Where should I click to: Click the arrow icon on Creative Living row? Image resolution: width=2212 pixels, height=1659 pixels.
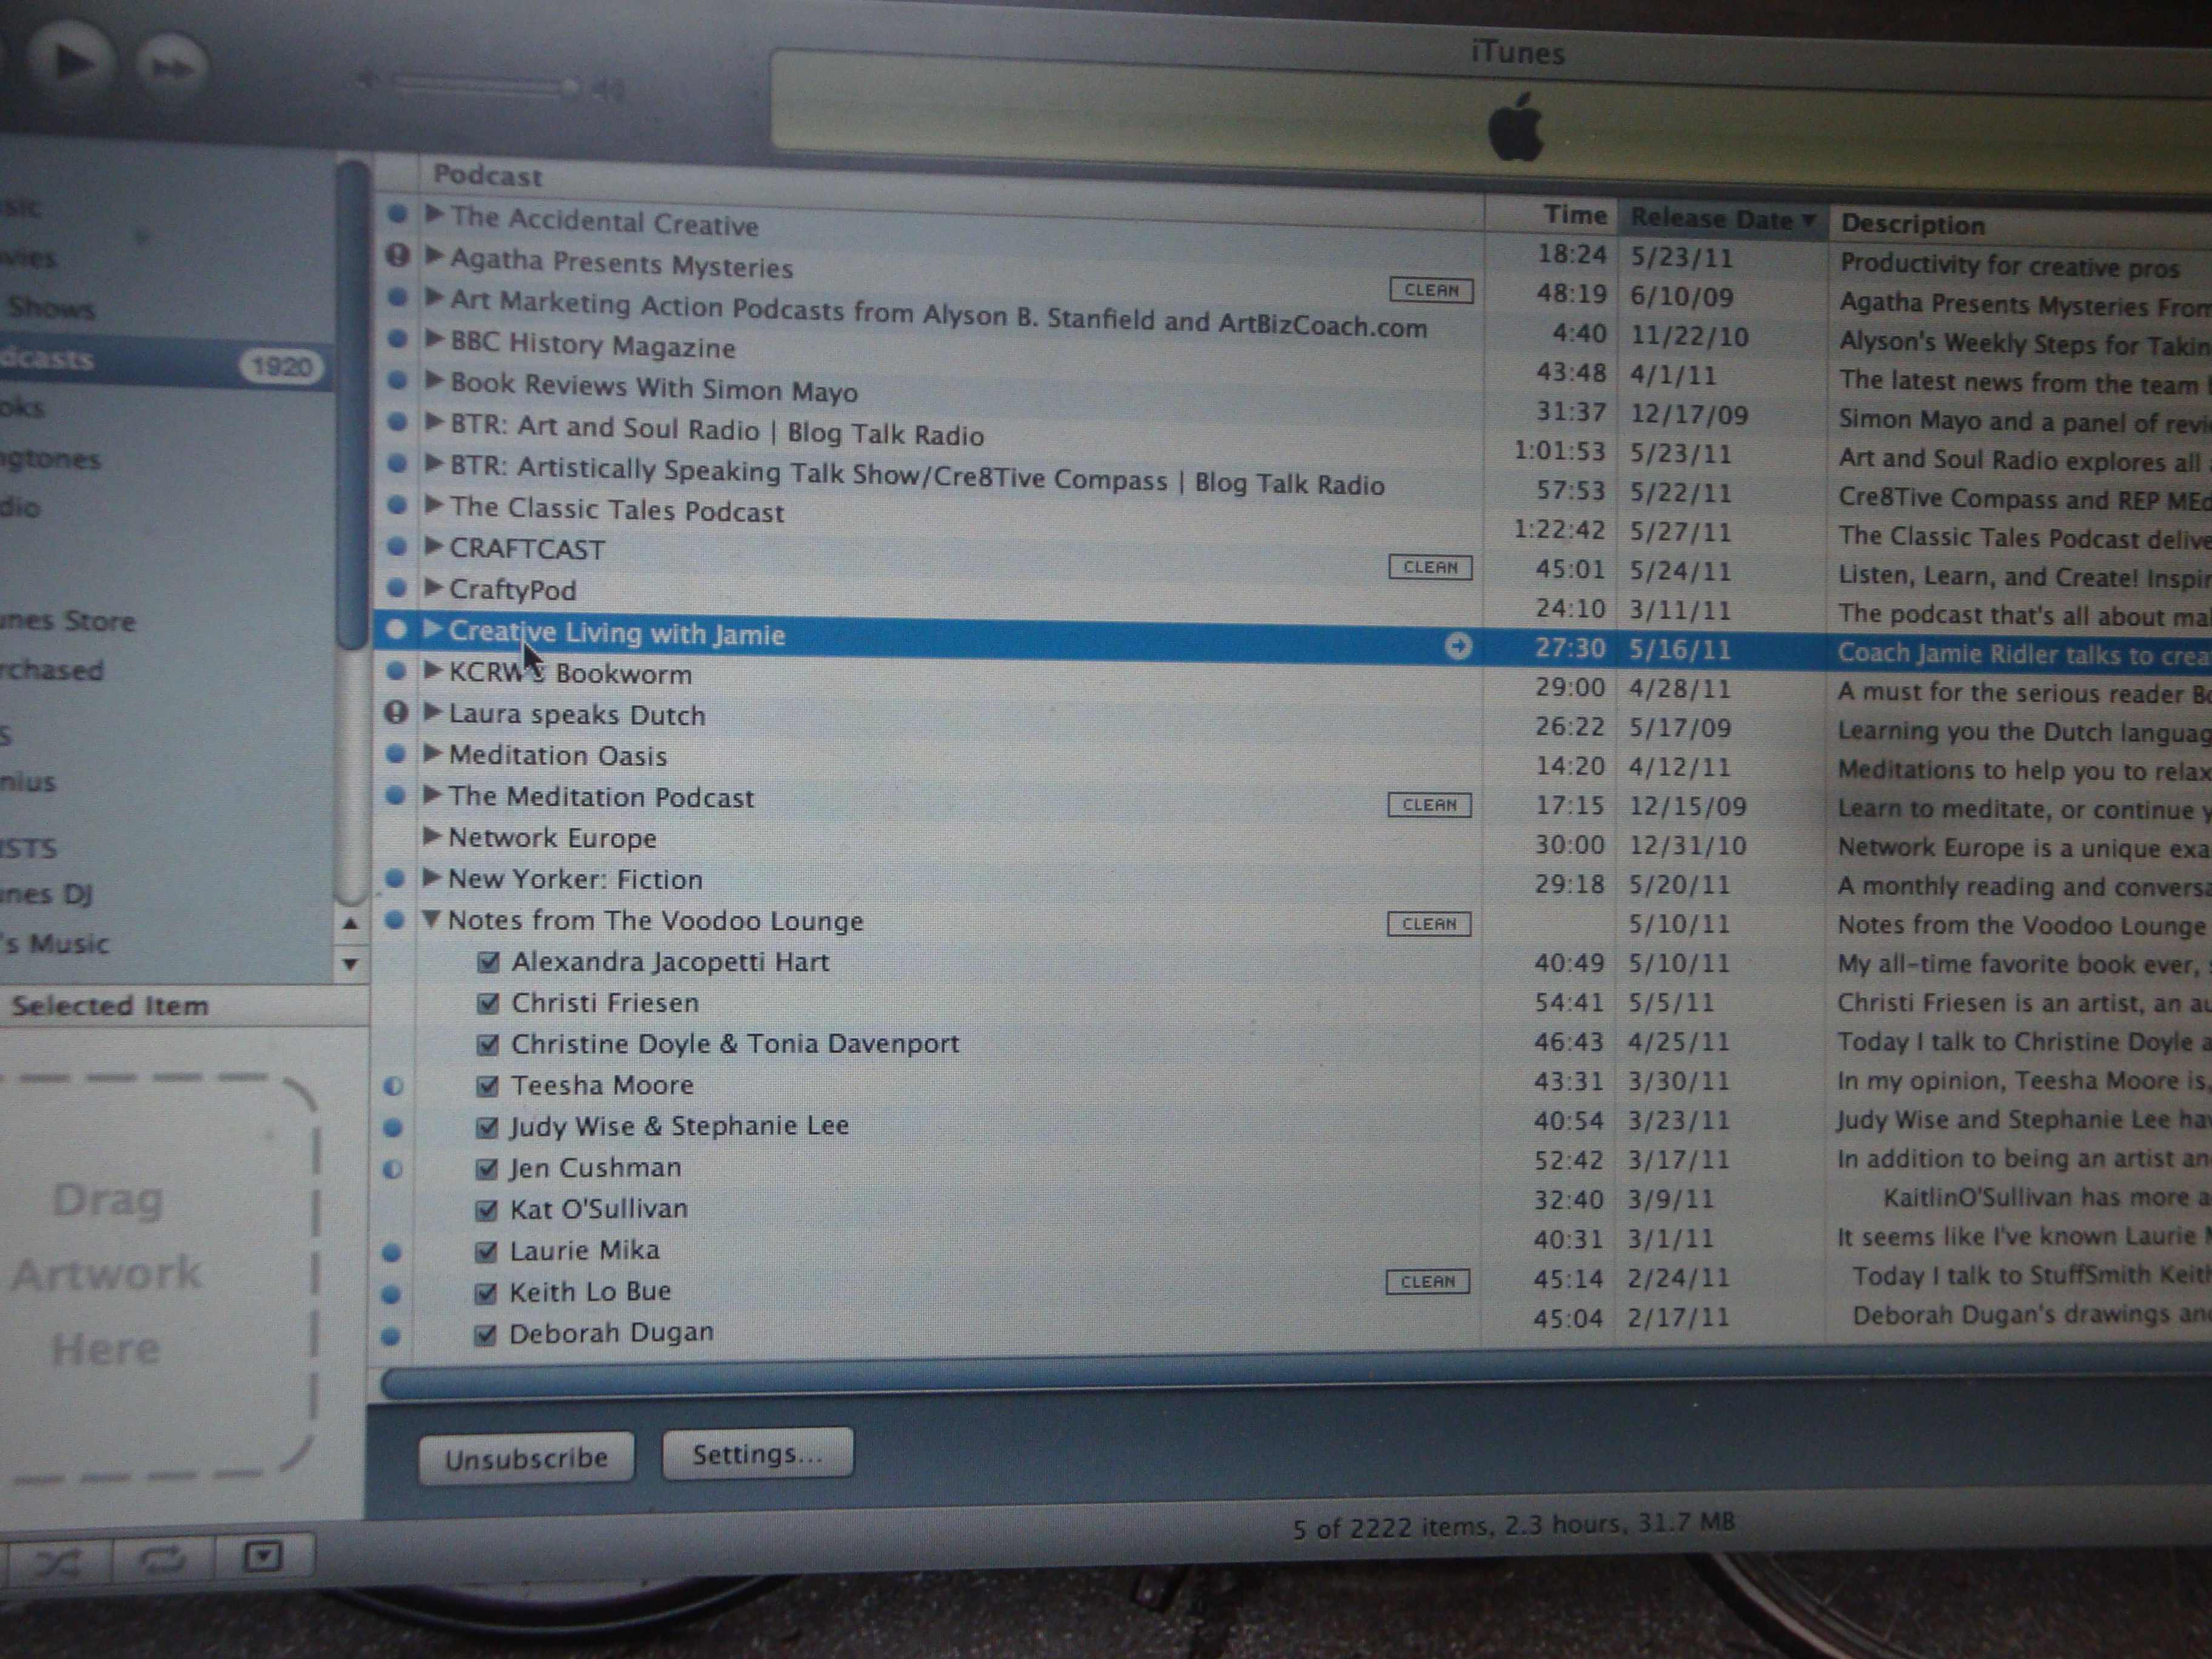(x=1458, y=646)
